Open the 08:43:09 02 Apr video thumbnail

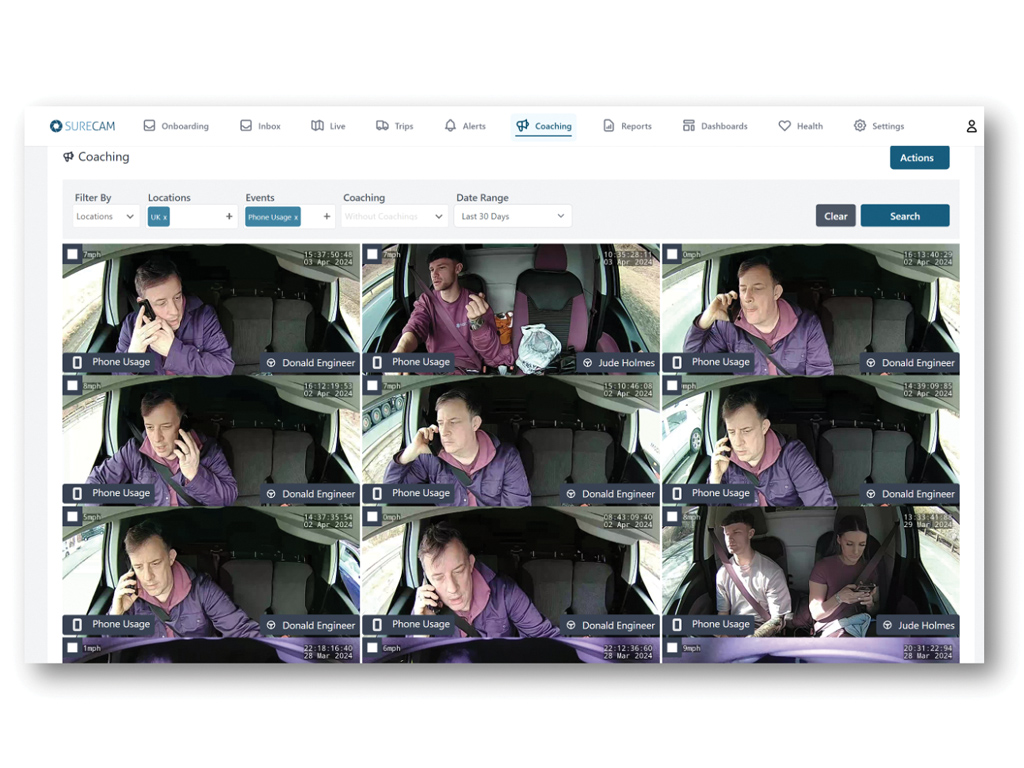pos(511,571)
